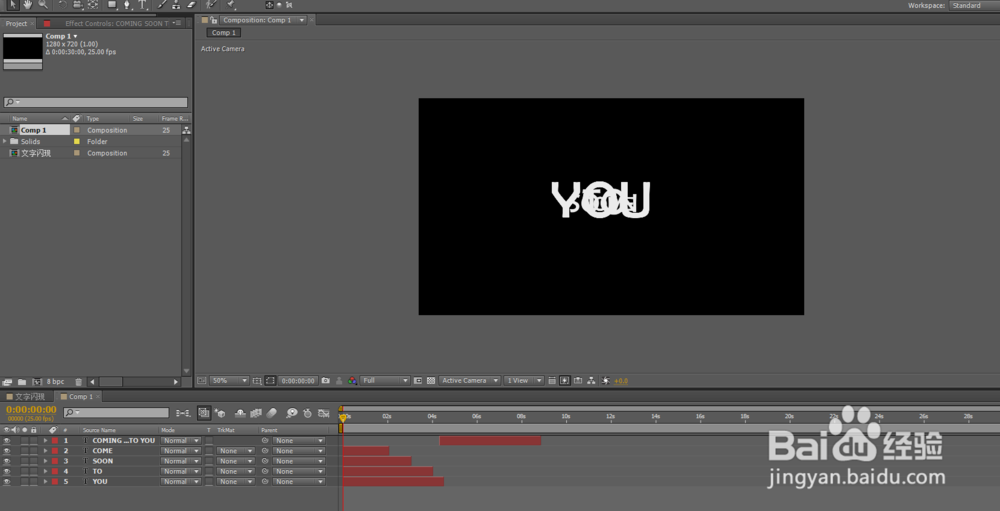The image size is (1000, 511).
Task: Select the Pan Behind anchor tool
Action: (x=93, y=4)
